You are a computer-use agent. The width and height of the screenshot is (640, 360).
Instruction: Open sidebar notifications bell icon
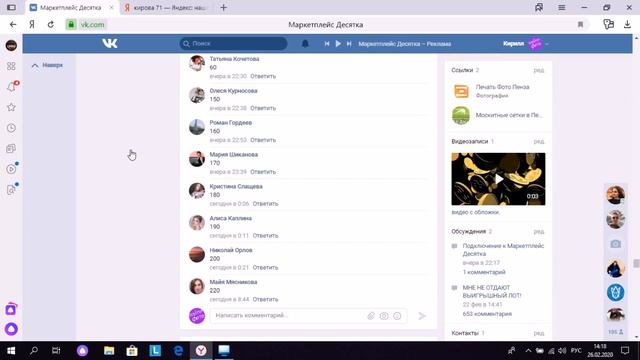tap(11, 87)
